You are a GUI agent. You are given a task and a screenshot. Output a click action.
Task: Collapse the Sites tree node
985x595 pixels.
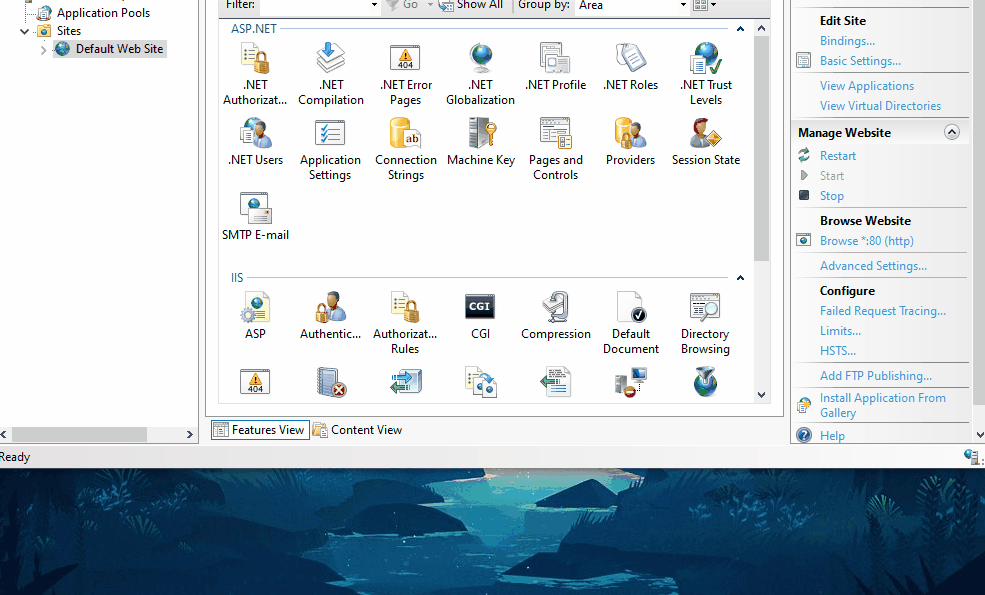click(24, 31)
